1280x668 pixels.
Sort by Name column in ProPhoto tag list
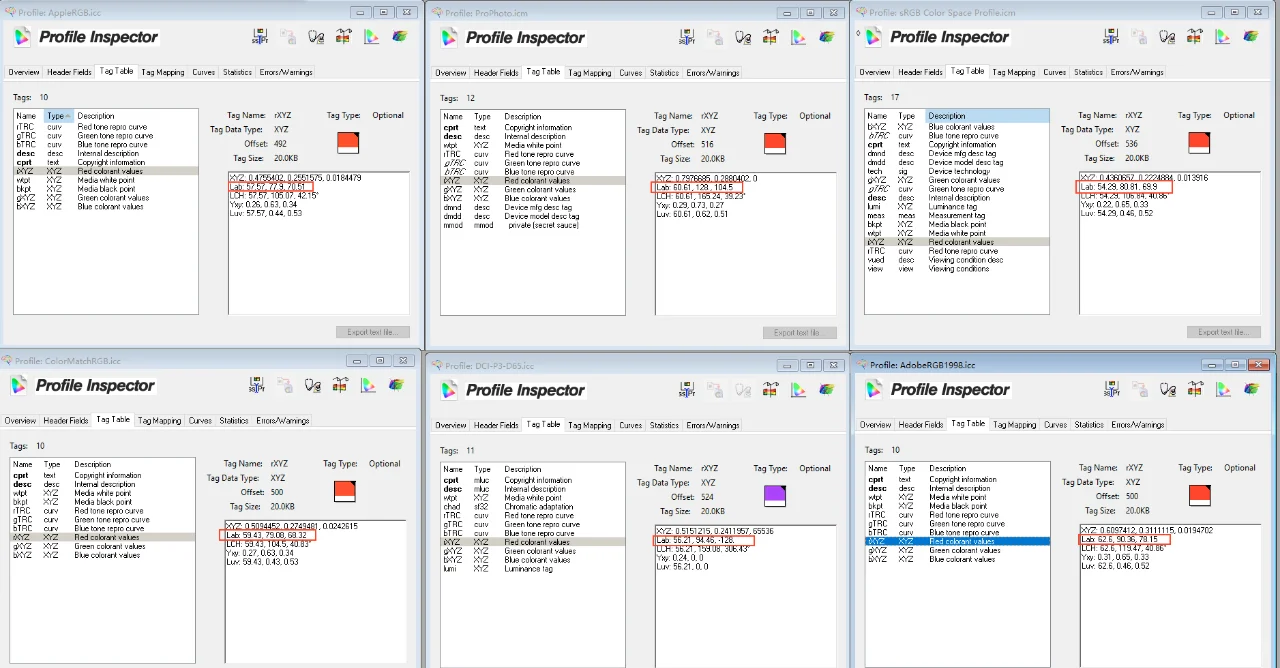tap(457, 117)
